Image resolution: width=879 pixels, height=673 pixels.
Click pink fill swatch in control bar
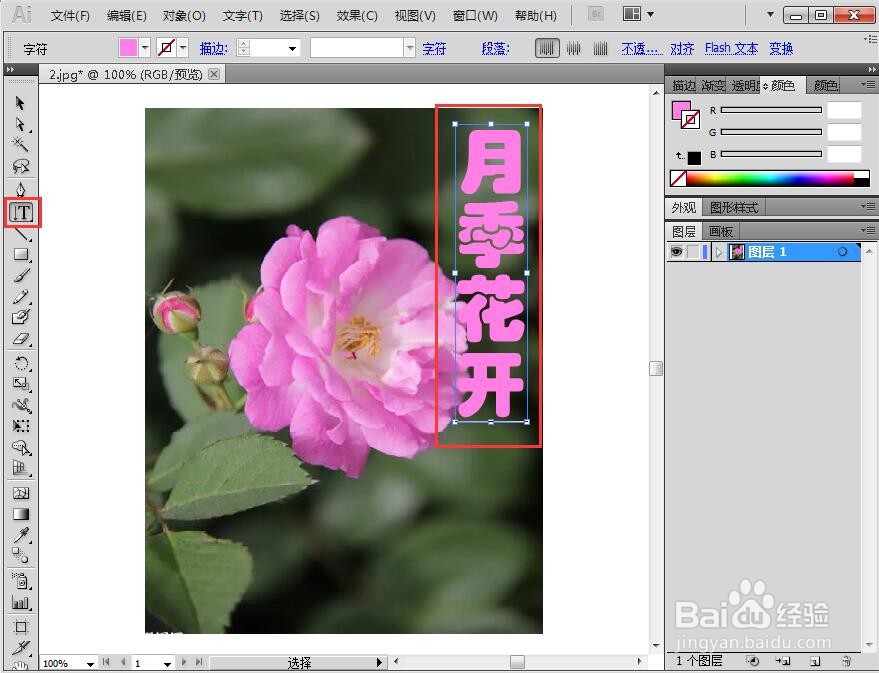click(128, 48)
